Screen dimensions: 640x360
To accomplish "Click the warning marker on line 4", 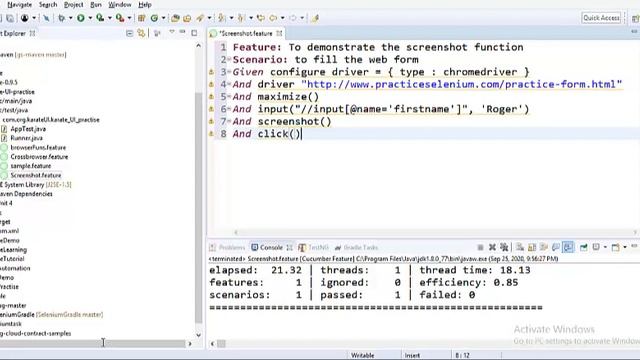I will click(x=211, y=84).
